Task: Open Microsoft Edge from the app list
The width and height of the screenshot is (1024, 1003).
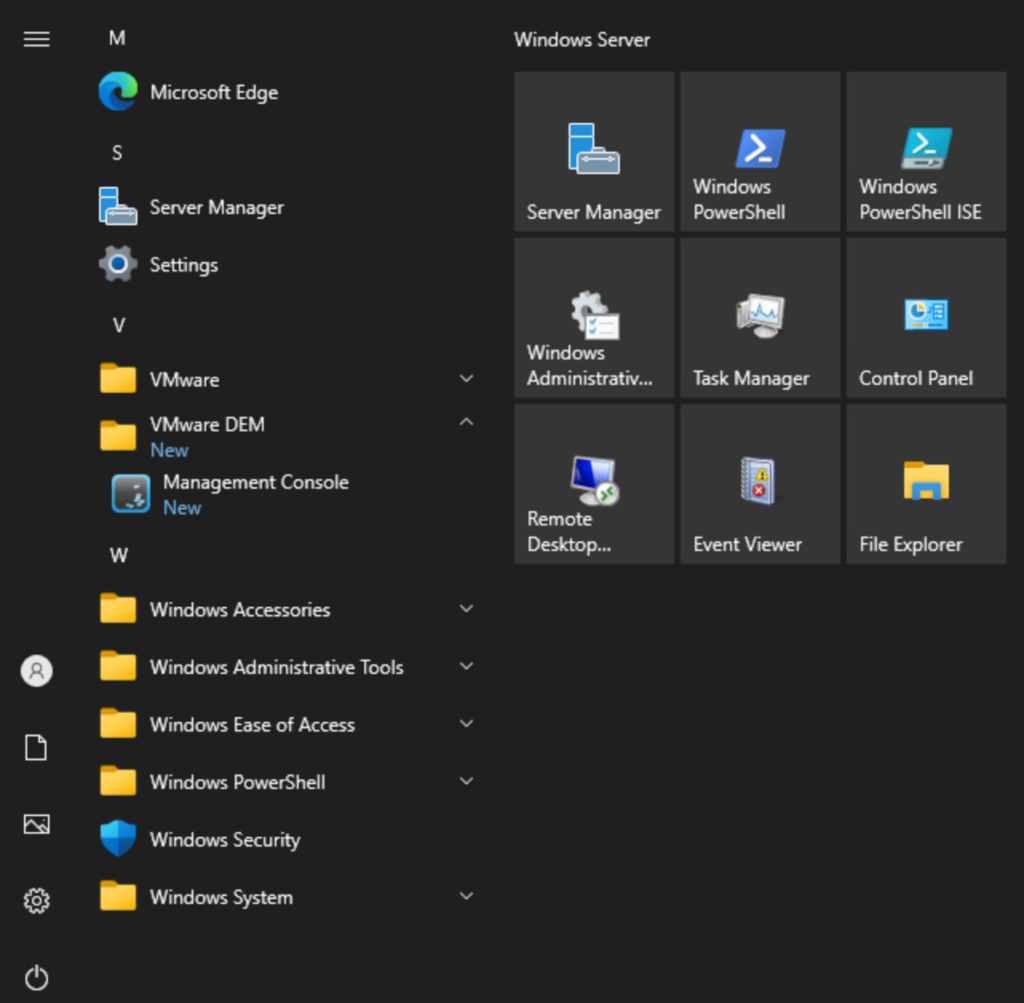Action: tap(213, 93)
